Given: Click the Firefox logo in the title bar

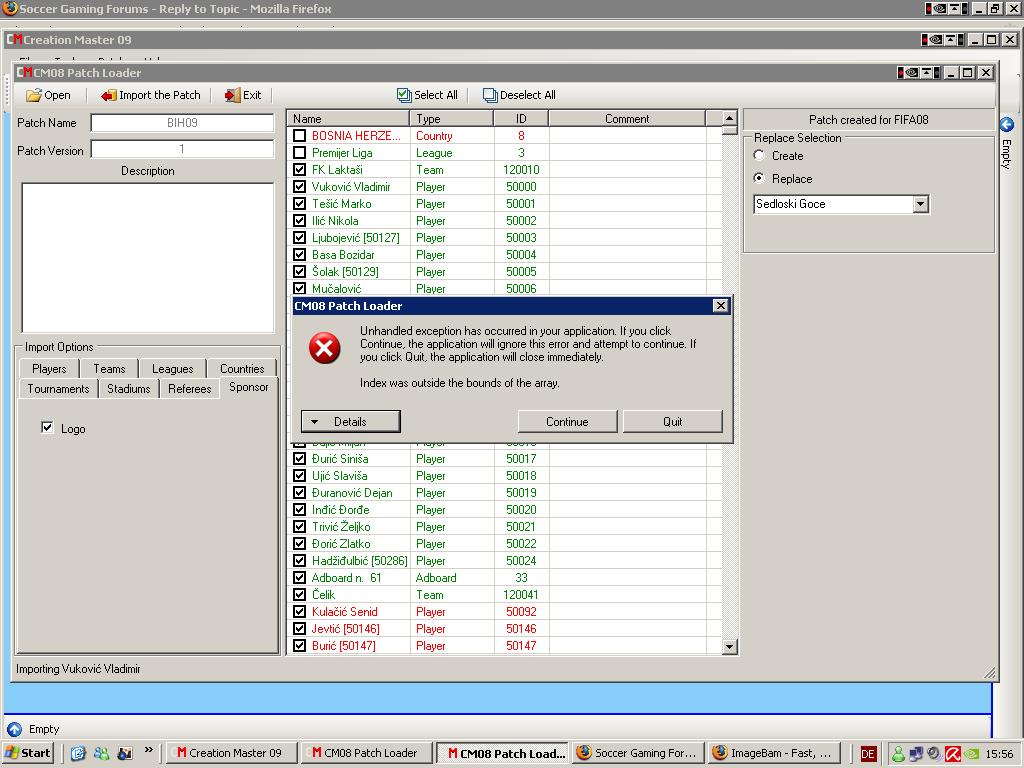Looking at the screenshot, I should click(10, 8).
